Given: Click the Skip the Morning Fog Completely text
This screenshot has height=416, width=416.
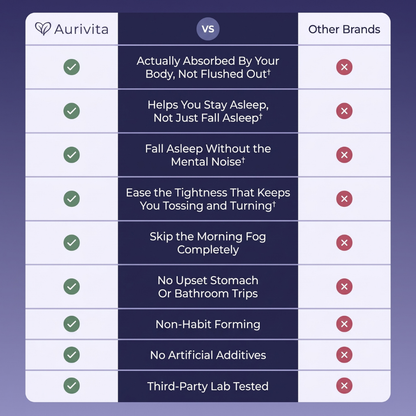Looking at the screenshot, I should 208,243.
